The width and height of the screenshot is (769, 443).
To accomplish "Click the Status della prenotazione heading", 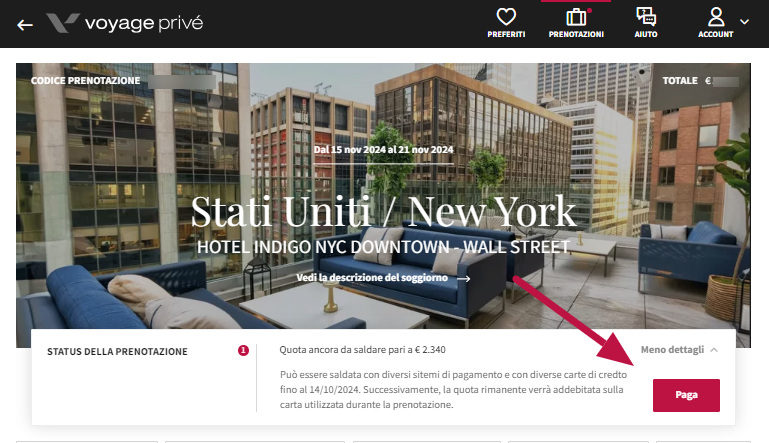I will pyautogui.click(x=117, y=352).
